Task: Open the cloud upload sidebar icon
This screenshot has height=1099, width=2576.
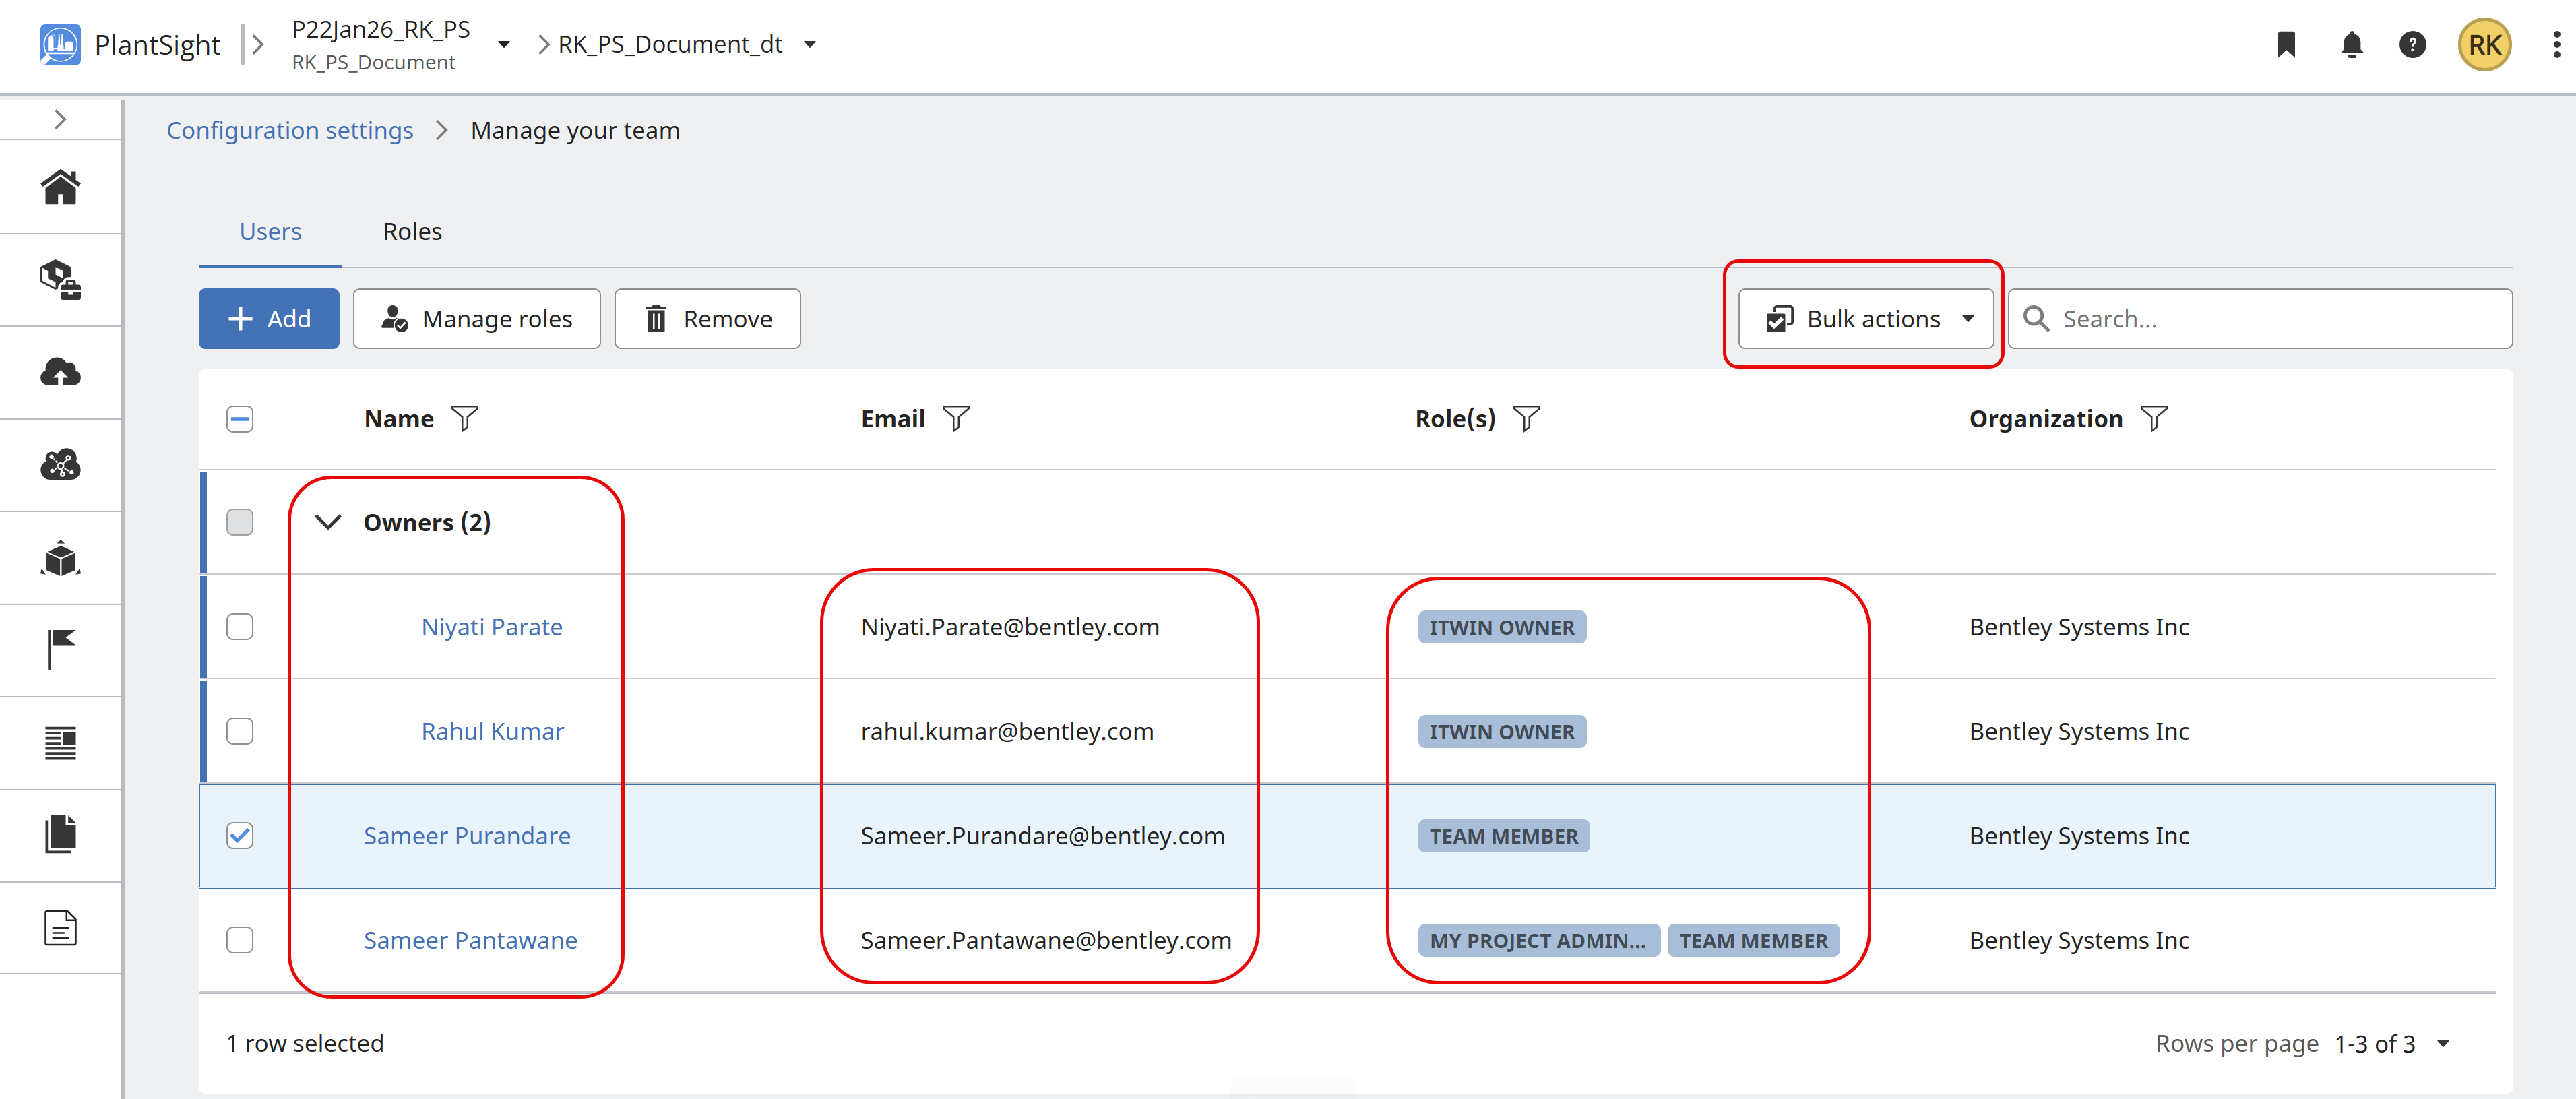Action: tap(60, 373)
